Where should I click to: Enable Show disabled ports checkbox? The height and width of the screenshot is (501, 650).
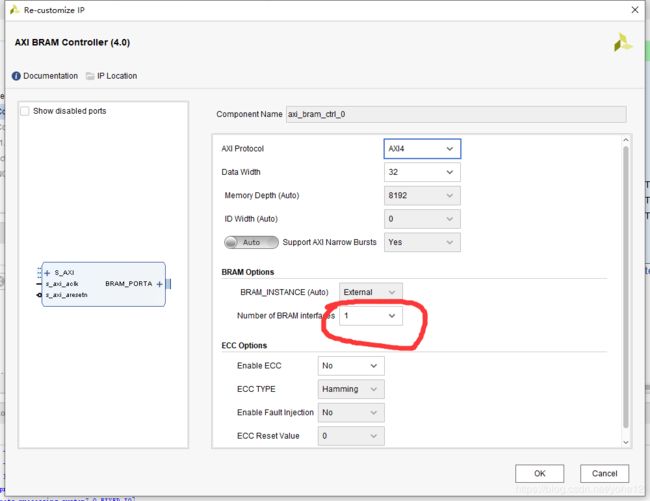[x=25, y=111]
